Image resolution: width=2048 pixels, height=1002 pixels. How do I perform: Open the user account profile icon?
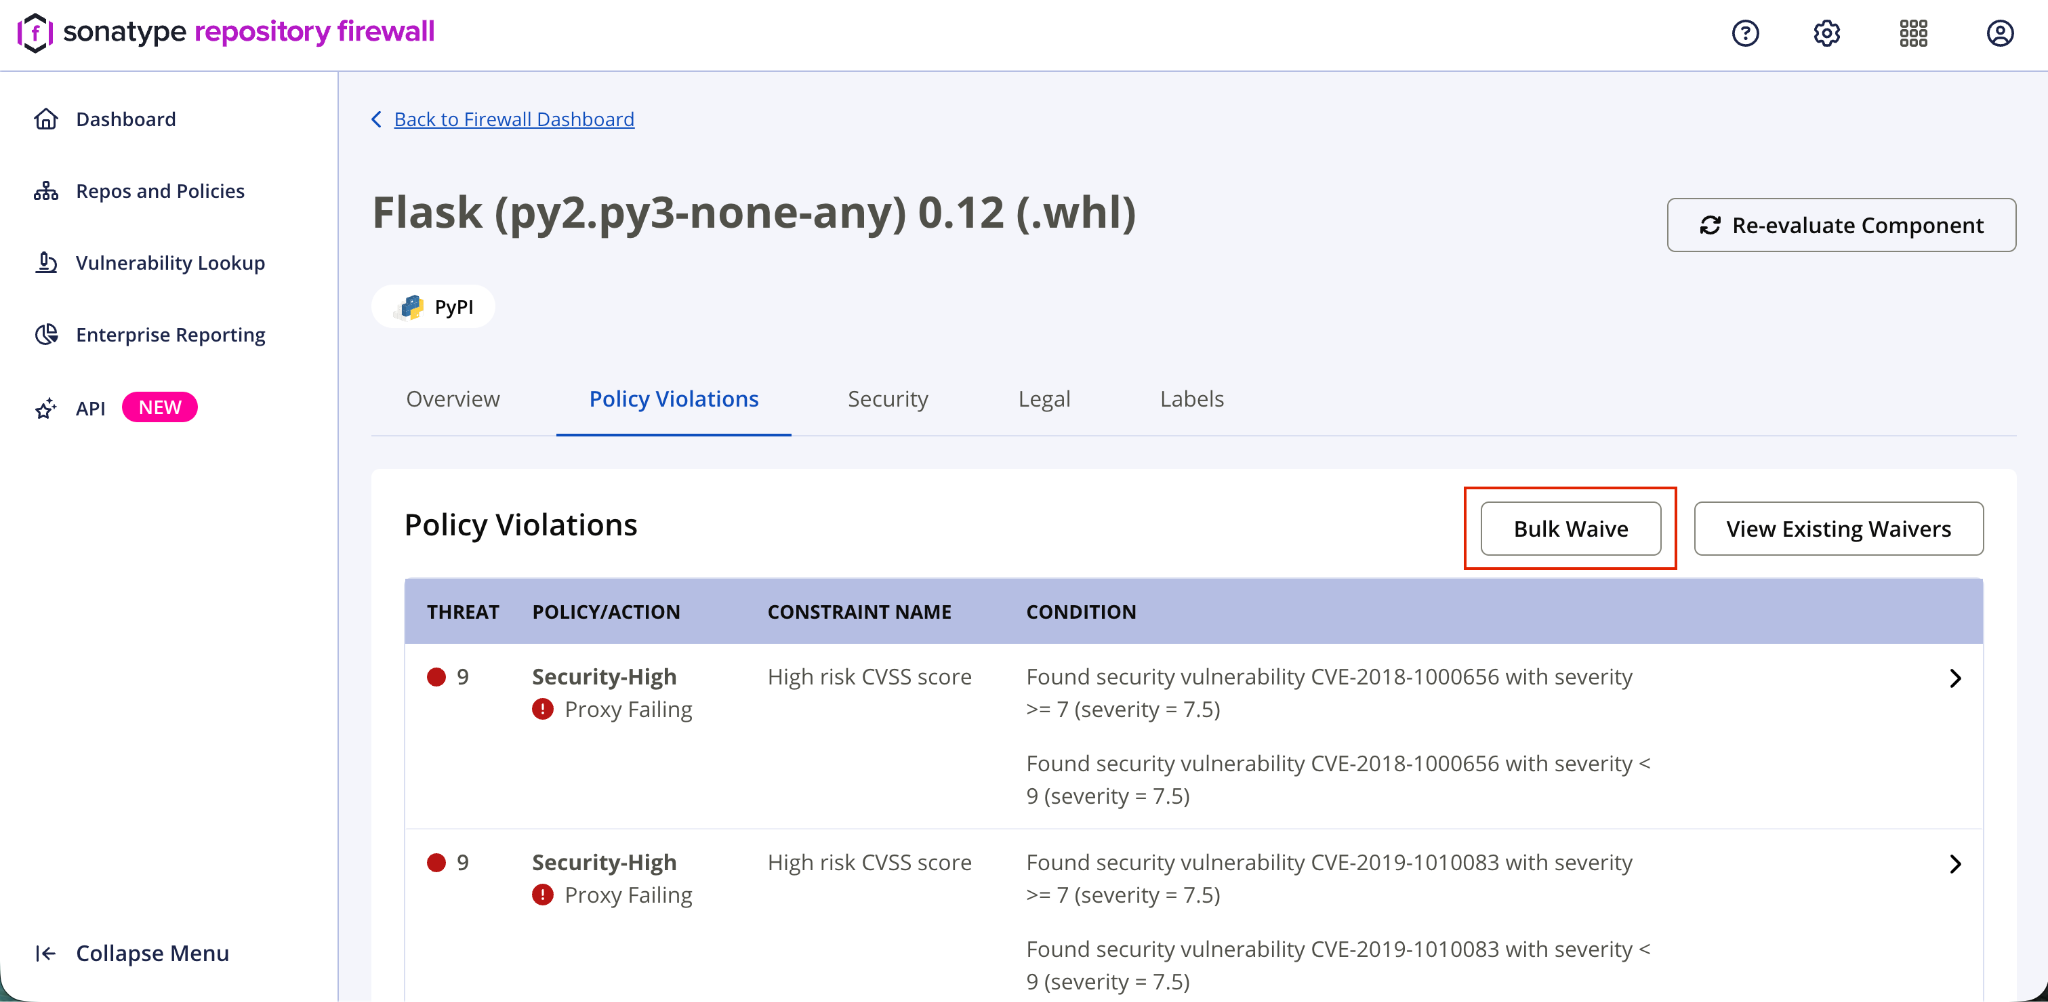pos(2000,33)
